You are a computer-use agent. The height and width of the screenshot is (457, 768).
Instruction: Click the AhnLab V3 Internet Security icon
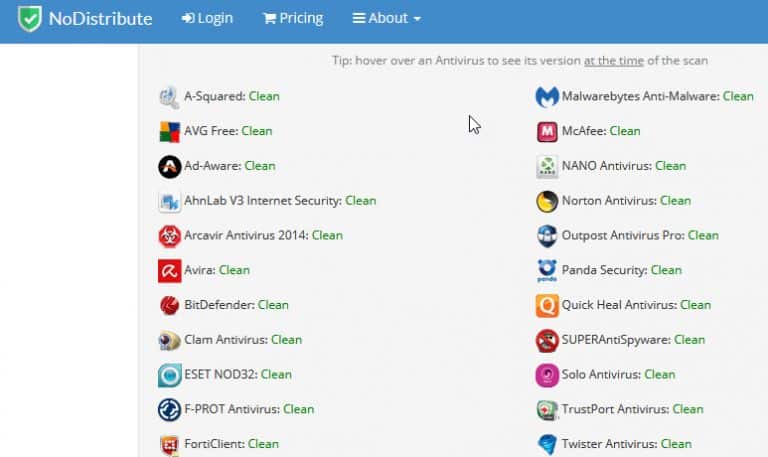pyautogui.click(x=169, y=201)
